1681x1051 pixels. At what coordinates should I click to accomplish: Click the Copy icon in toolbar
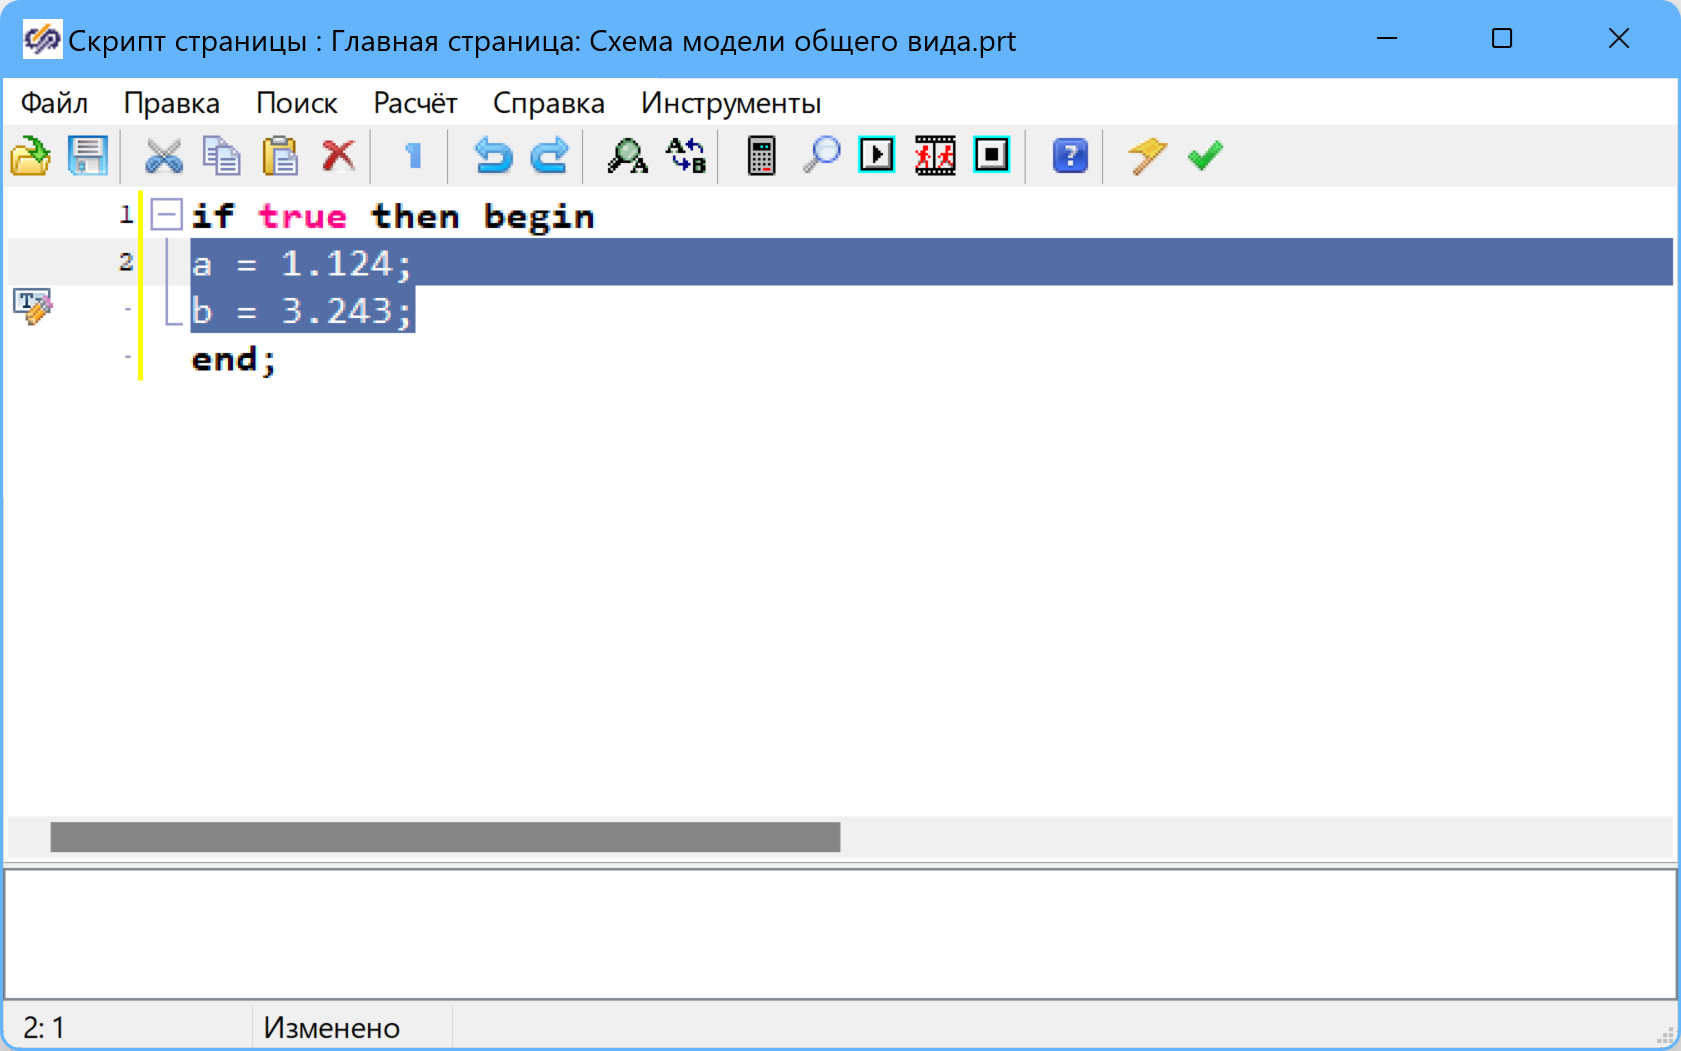(221, 156)
